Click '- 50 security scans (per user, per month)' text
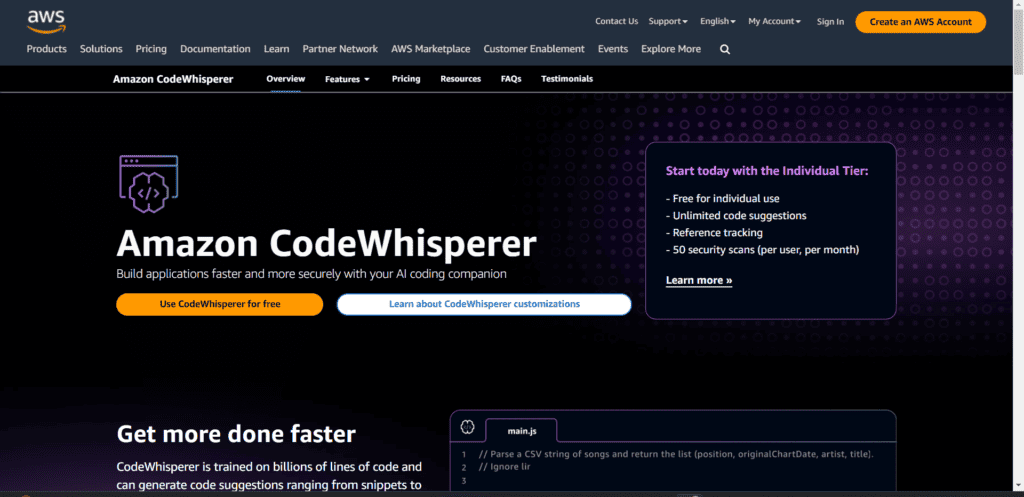This screenshot has height=497, width=1024. (762, 249)
